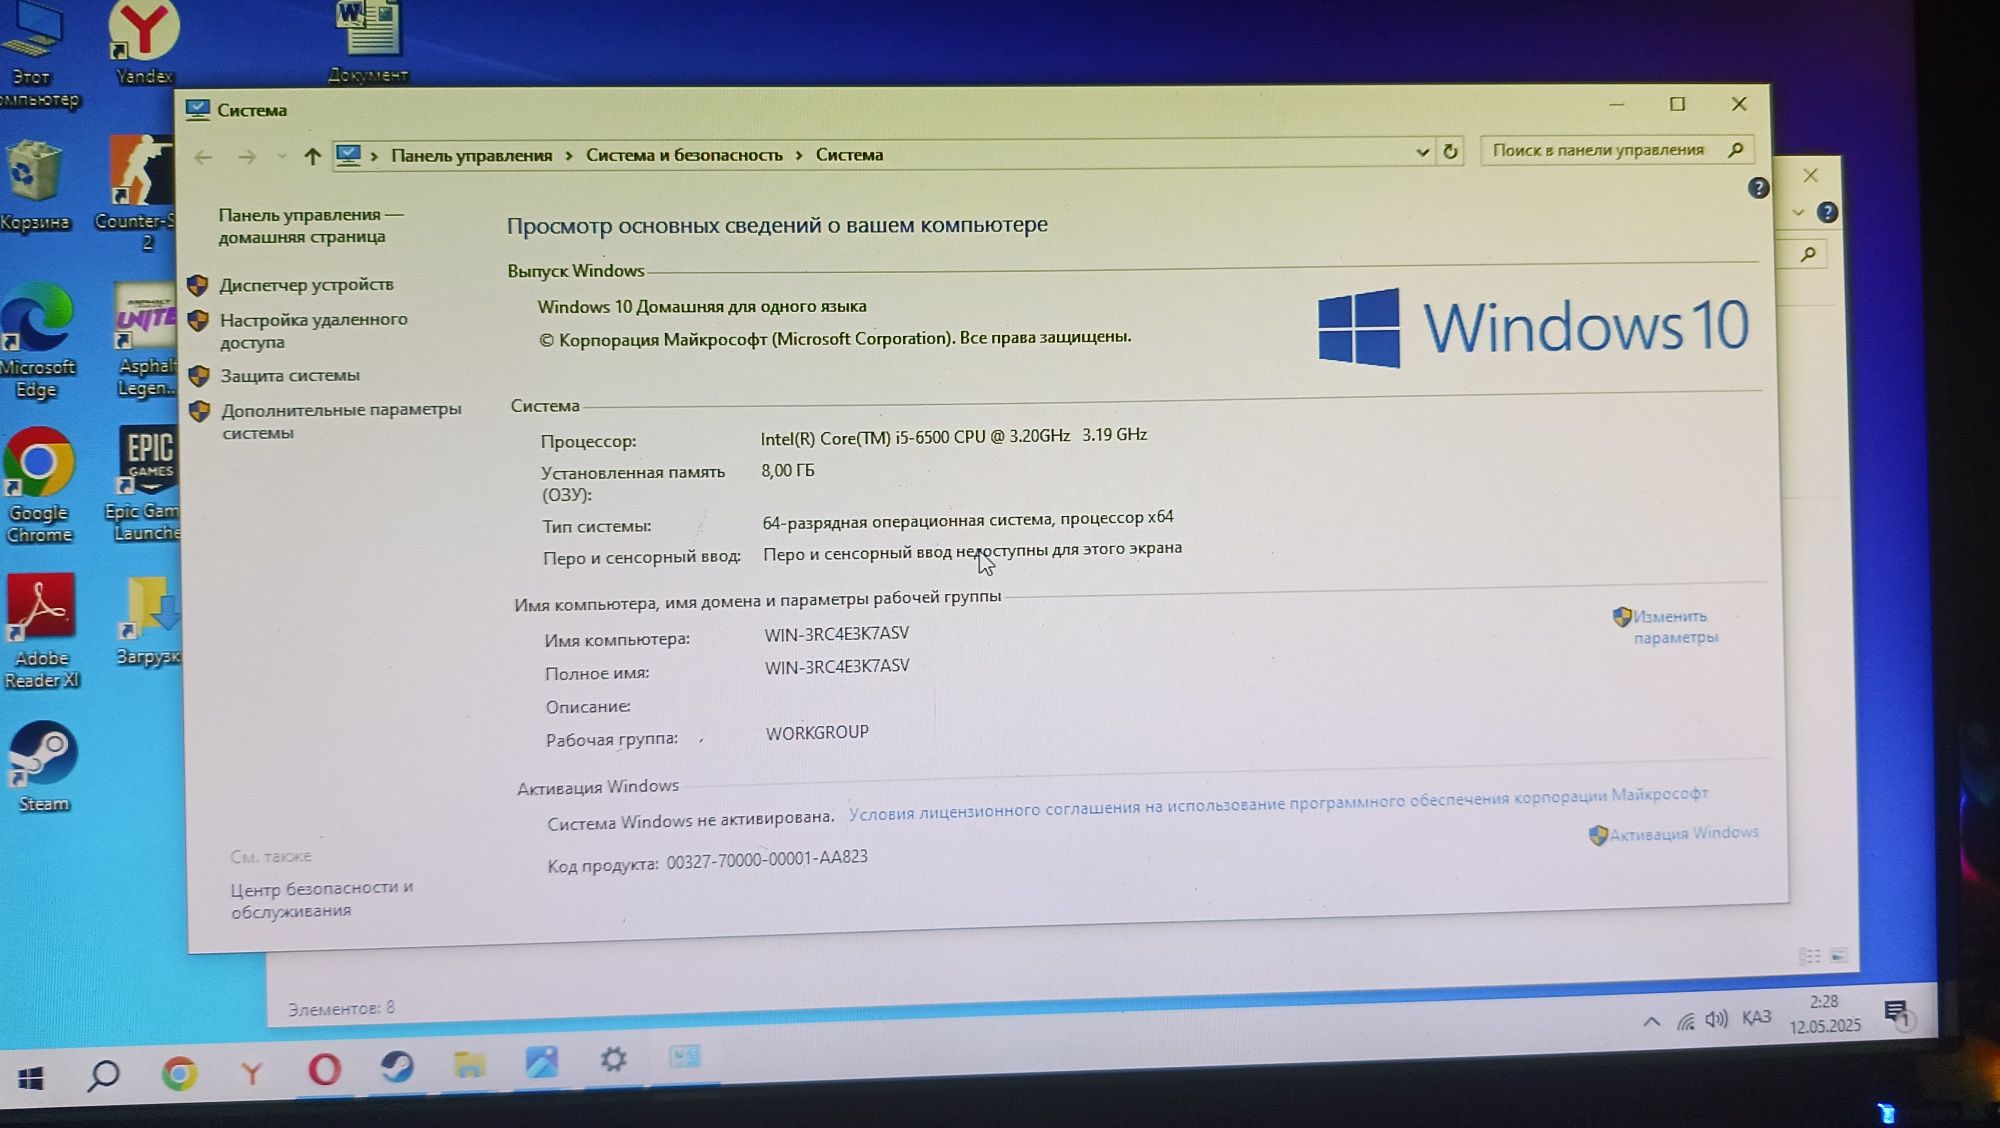This screenshot has height=1128, width=2000.
Task: Click Панель управления — домашняя страница
Action: 310,225
